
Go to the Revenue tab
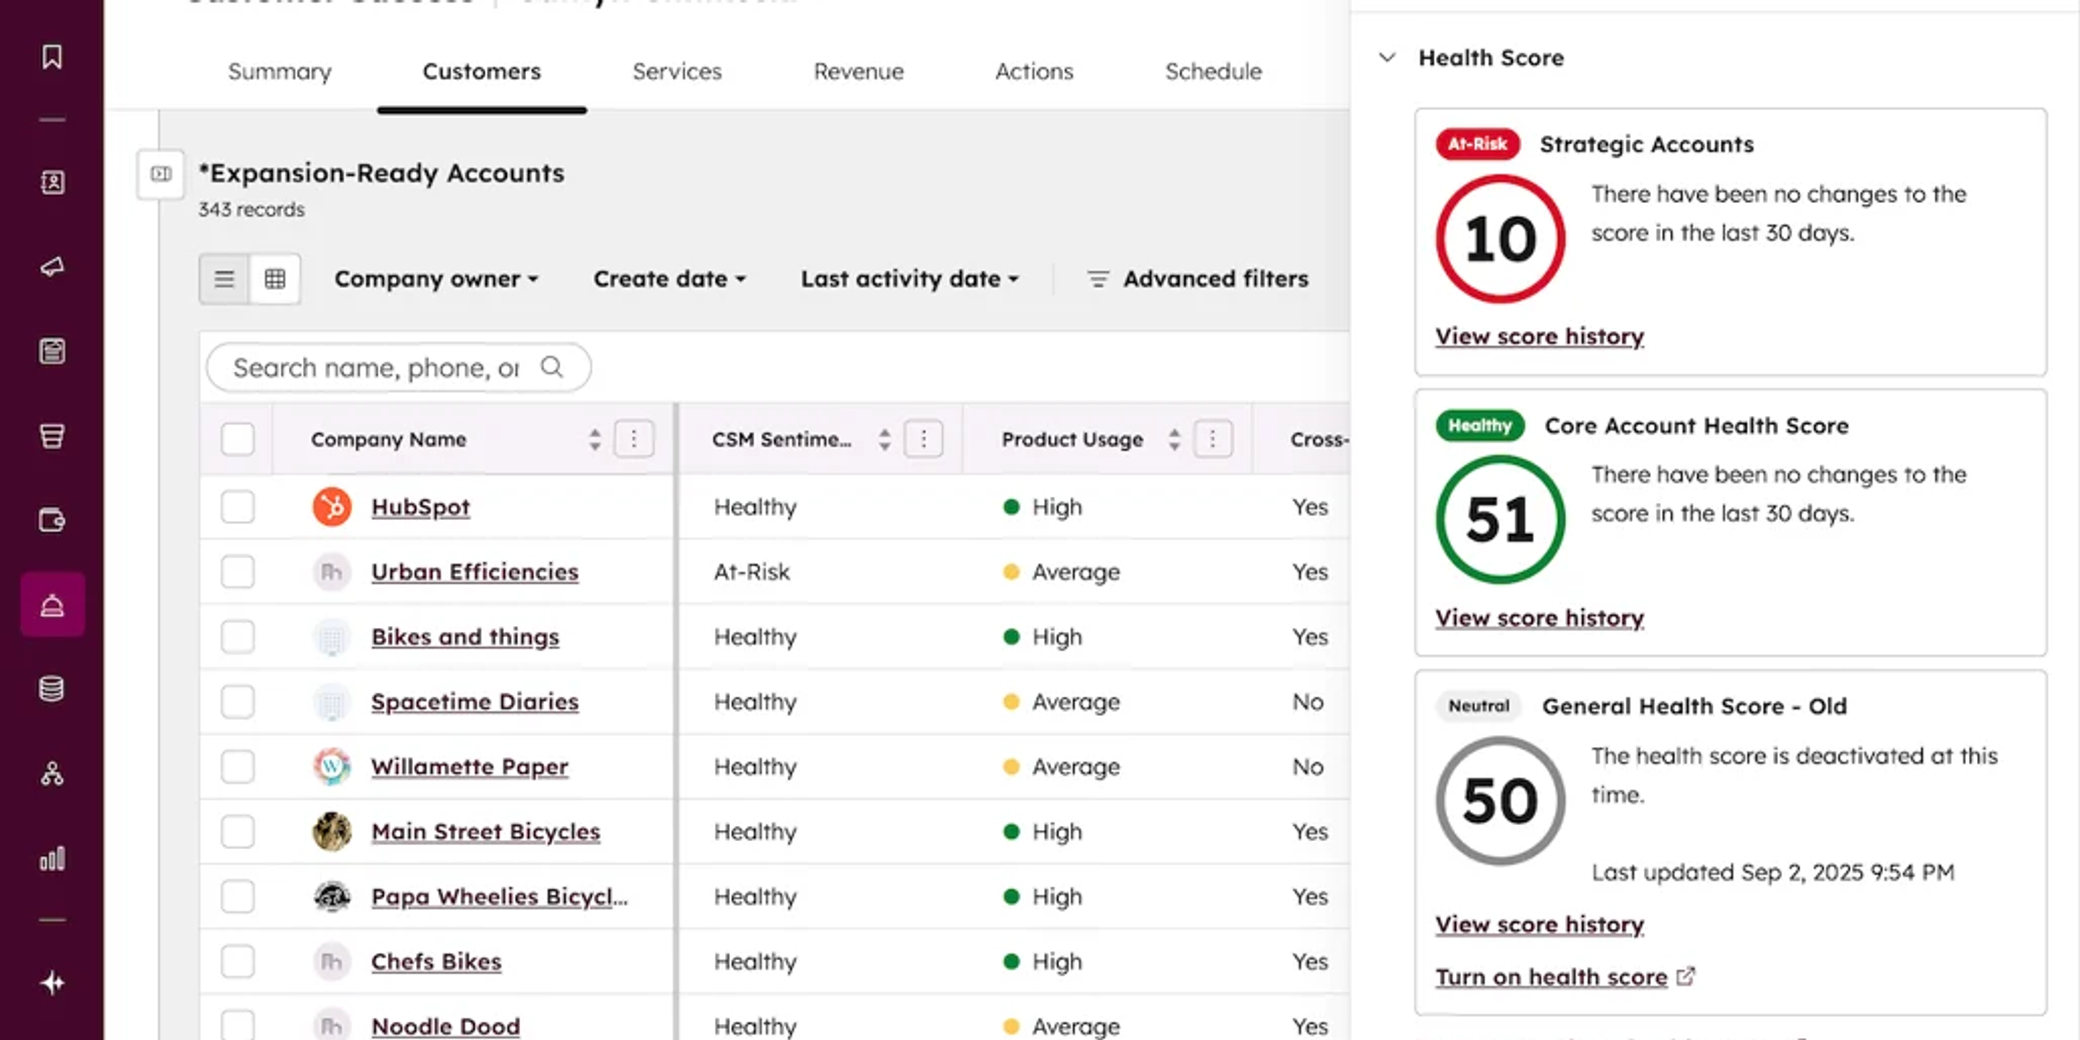tap(859, 72)
